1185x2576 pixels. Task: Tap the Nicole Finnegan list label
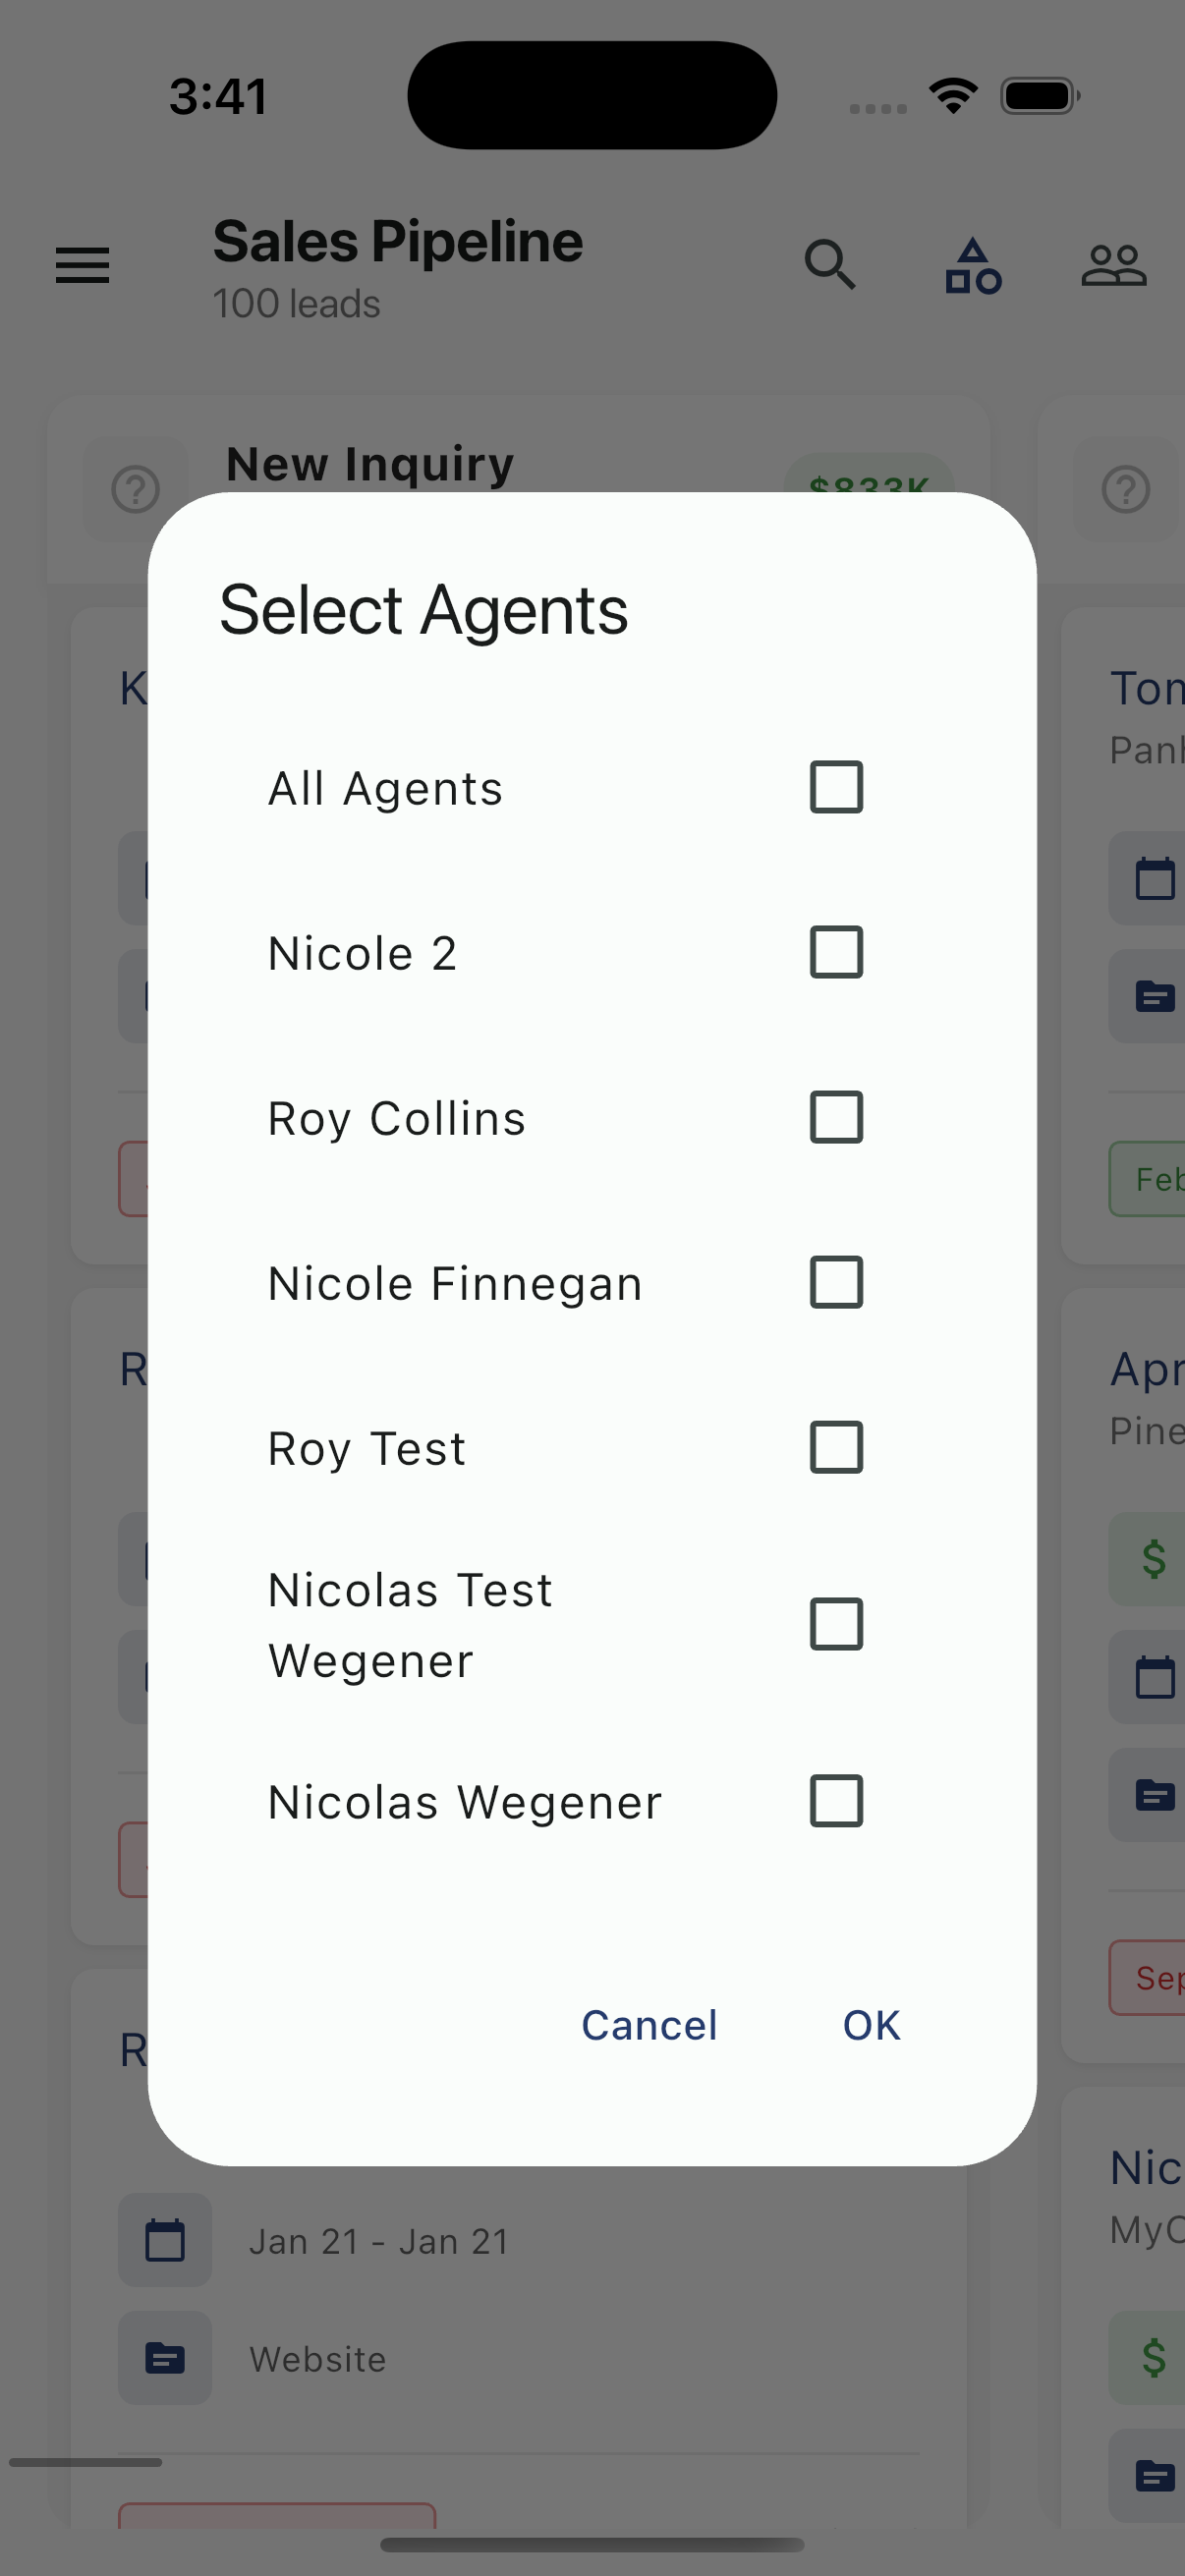(455, 1283)
